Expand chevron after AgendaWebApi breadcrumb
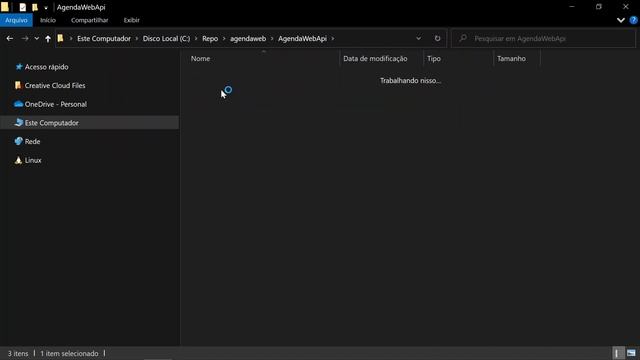640x360 pixels. pos(333,38)
